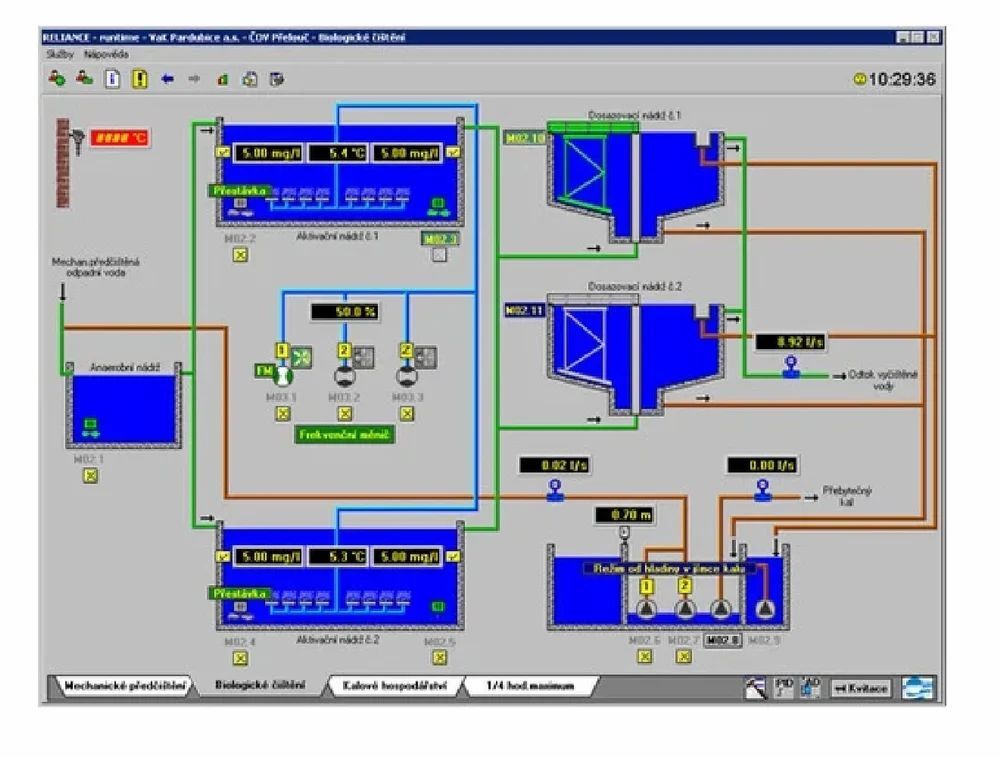This screenshot has width=1000, height=757.
Task: Click the forward arrow navigation icon
Action: (194, 77)
